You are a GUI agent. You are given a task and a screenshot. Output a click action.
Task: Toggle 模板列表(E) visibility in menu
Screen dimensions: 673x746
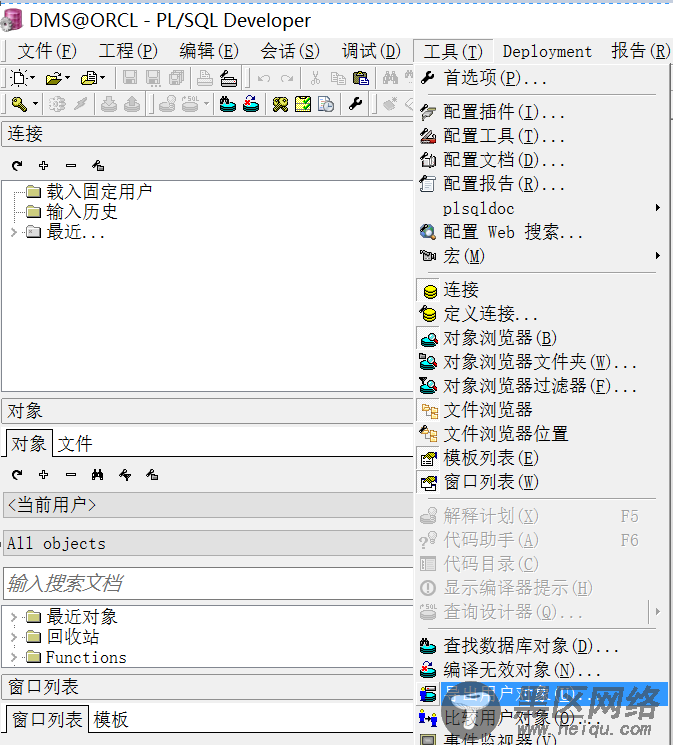(542, 458)
